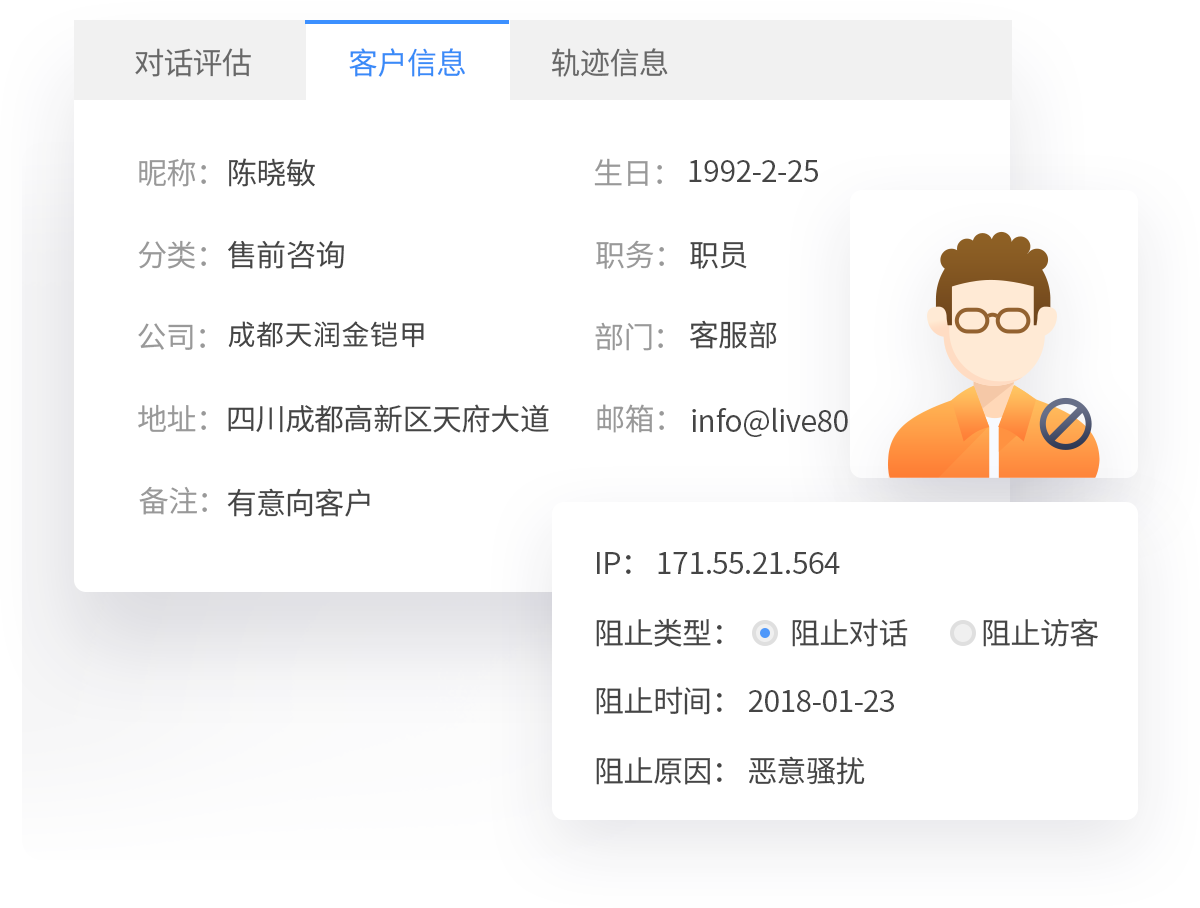Click the remark 有意向客户
Screen dimensions: 1200x908
pyautogui.click(x=298, y=501)
